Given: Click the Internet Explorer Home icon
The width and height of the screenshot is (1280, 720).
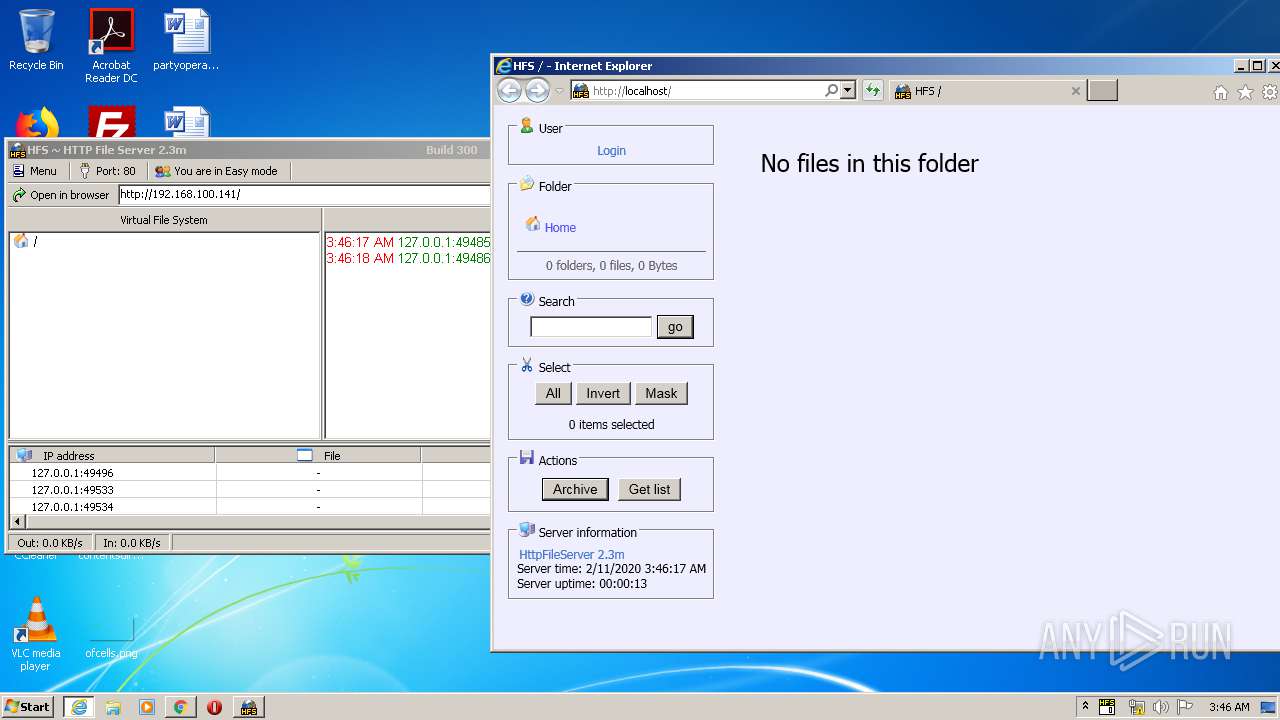Looking at the screenshot, I should coord(1220,92).
